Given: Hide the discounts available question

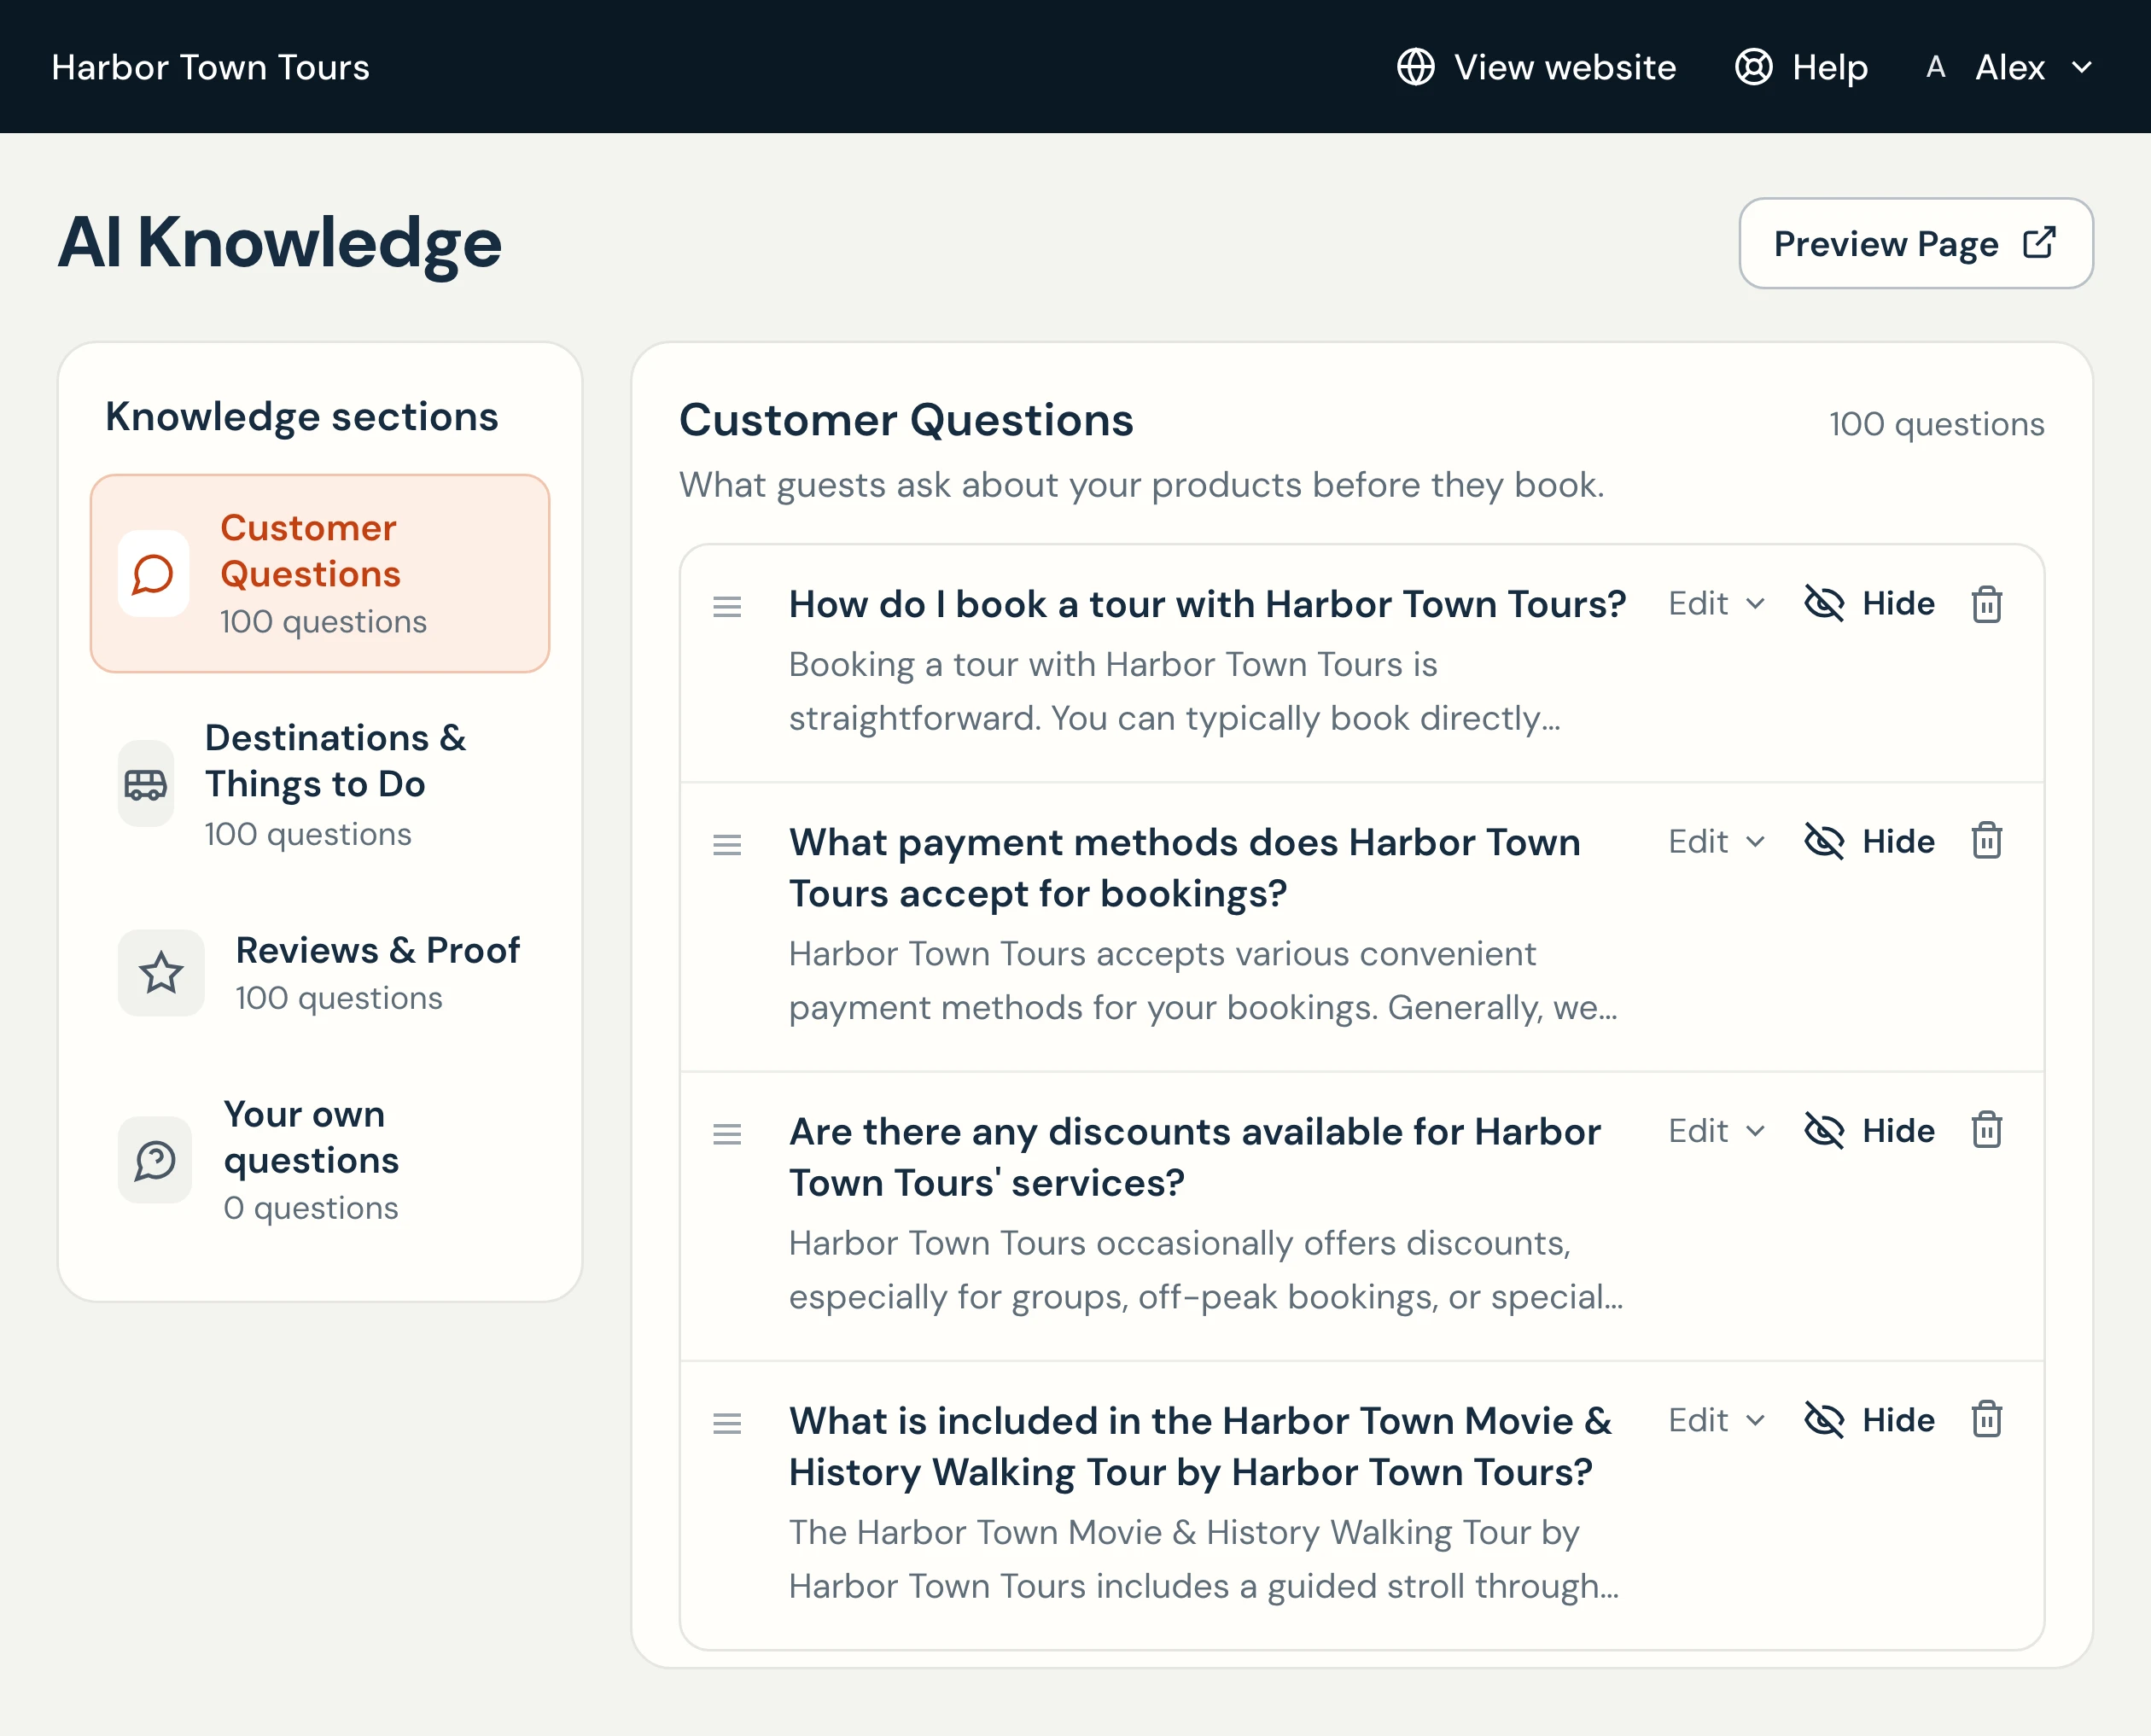Looking at the screenshot, I should 1869,1130.
